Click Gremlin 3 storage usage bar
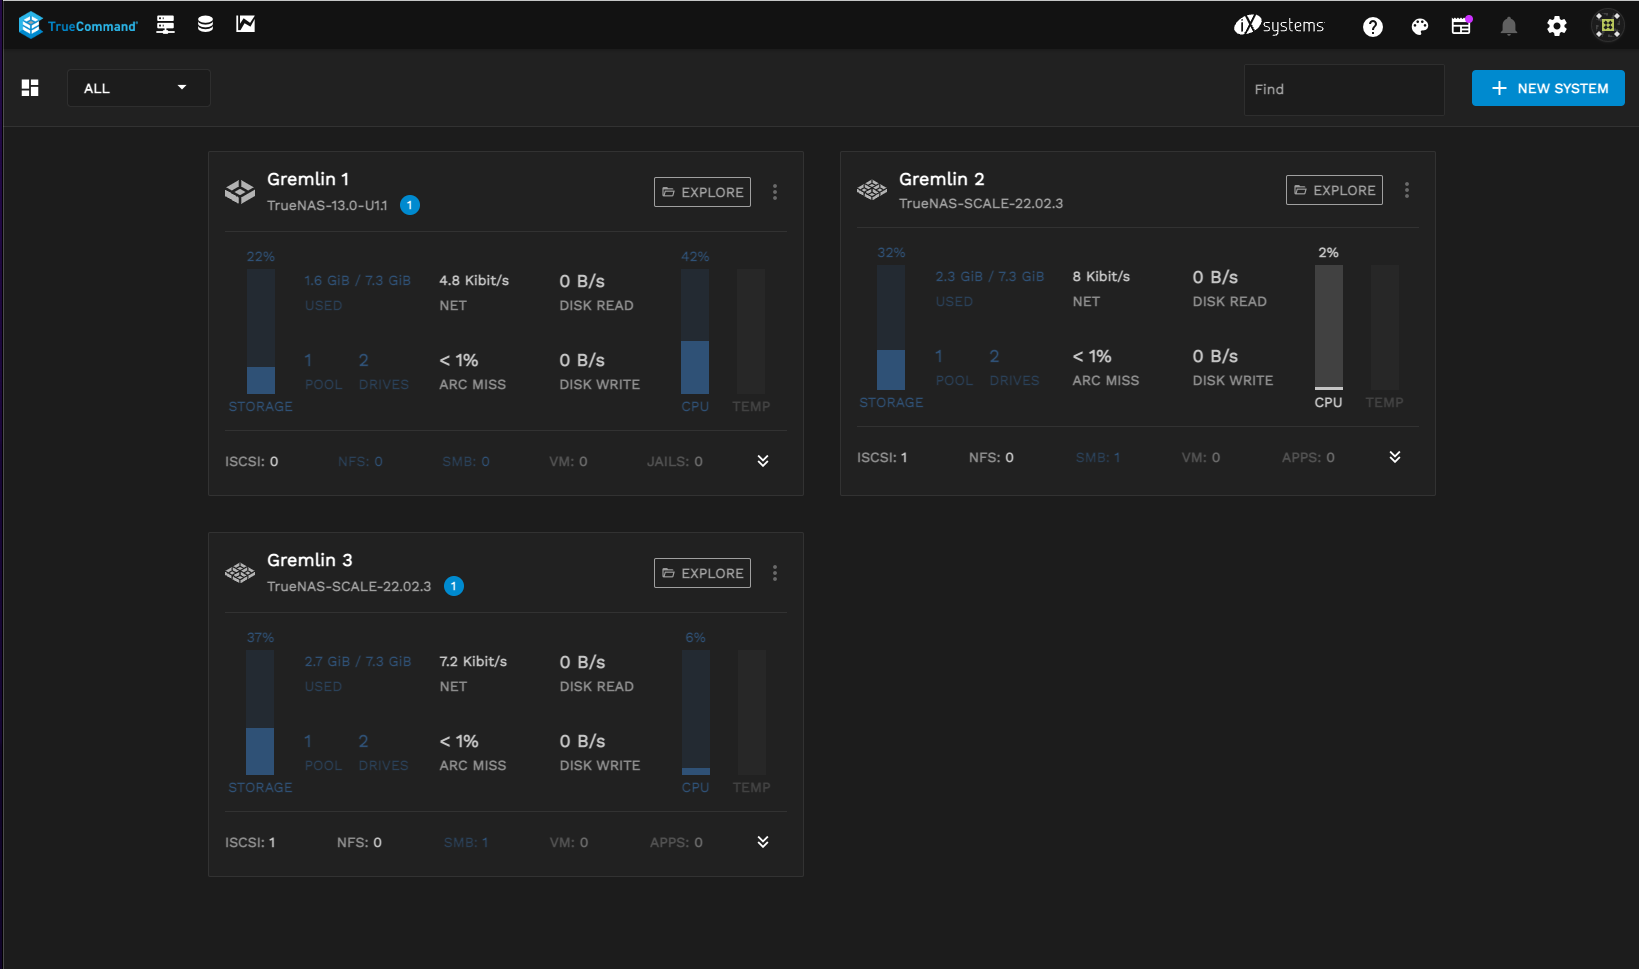 (260, 712)
